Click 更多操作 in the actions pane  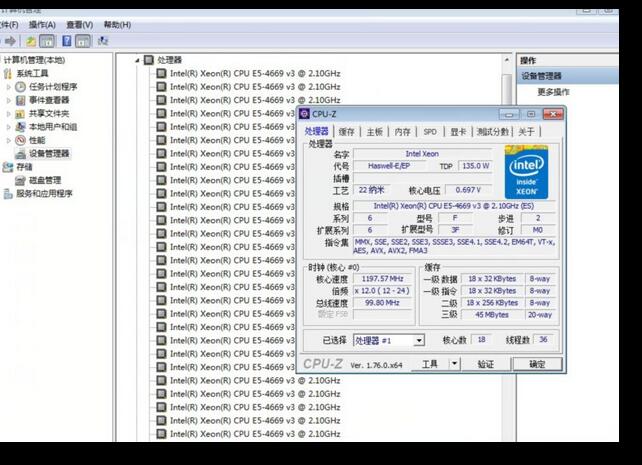pyautogui.click(x=553, y=92)
